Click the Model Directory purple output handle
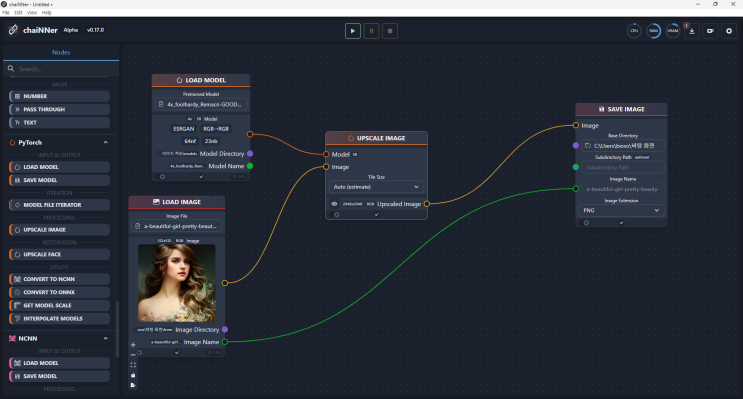This screenshot has height=399, width=743. click(250, 154)
